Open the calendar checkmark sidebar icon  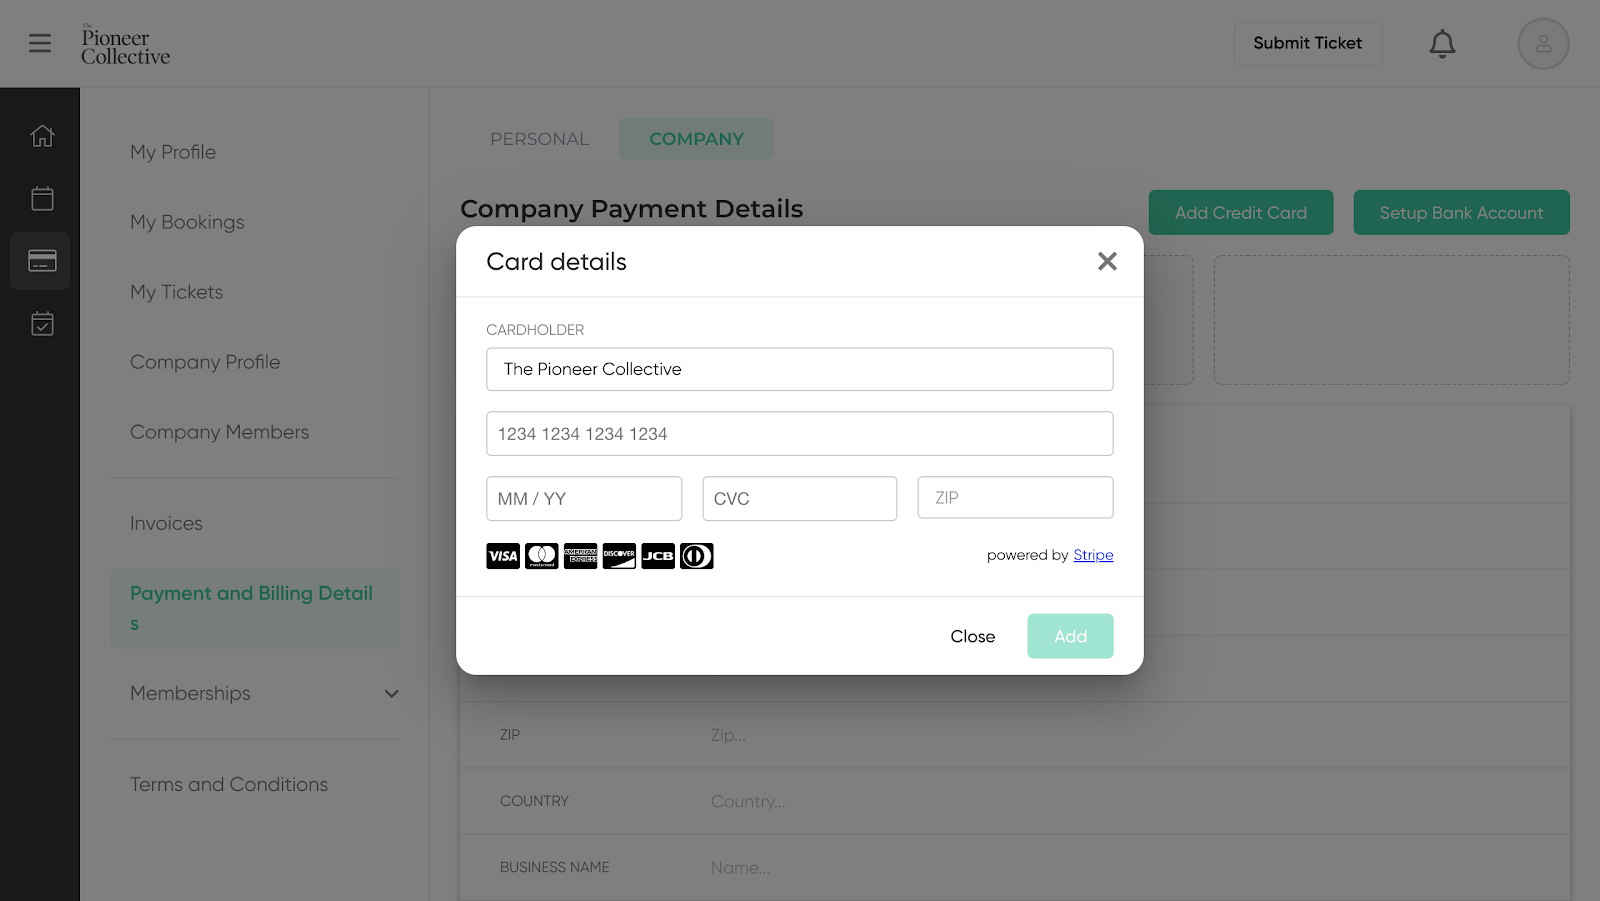pyautogui.click(x=42, y=323)
